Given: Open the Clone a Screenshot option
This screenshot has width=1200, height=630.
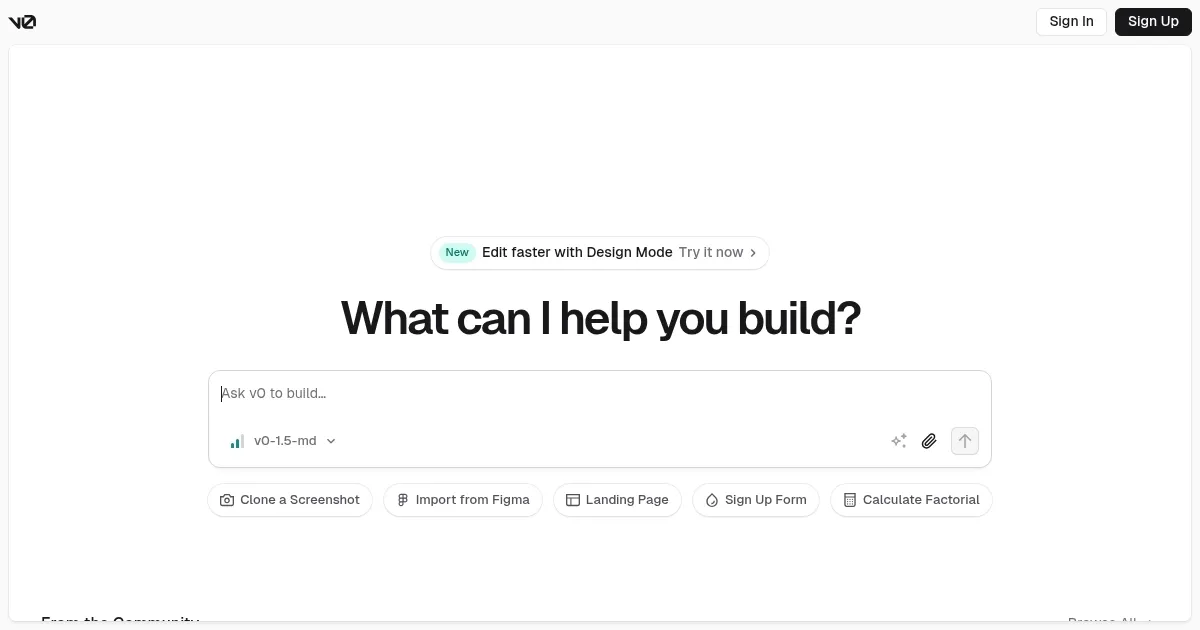Looking at the screenshot, I should point(290,499).
